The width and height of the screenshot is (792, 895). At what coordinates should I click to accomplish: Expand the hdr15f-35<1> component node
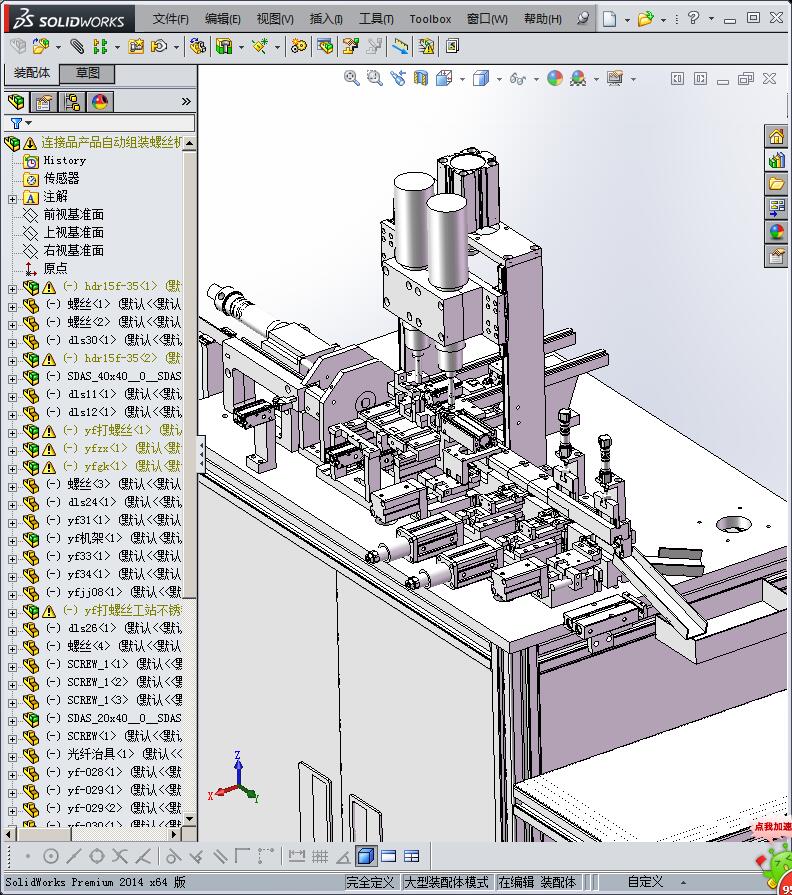12,289
